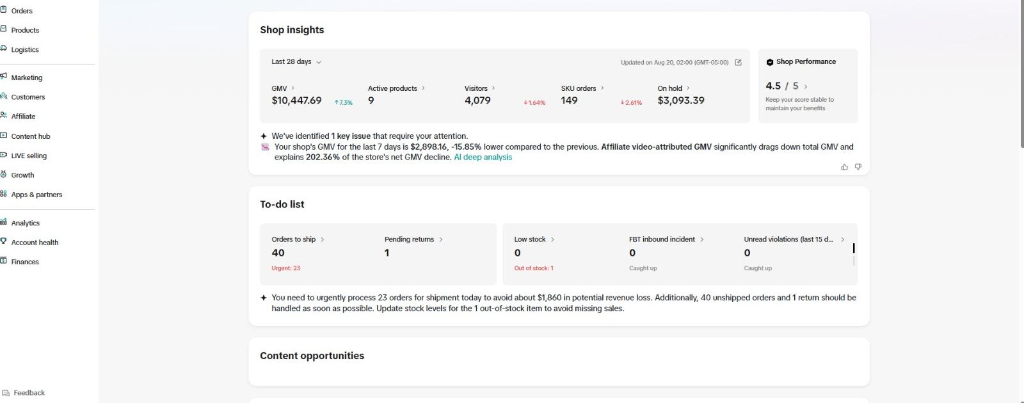The width and height of the screenshot is (1024, 403).
Task: Click the To-do list carousel scroll handle
Action: point(854,248)
